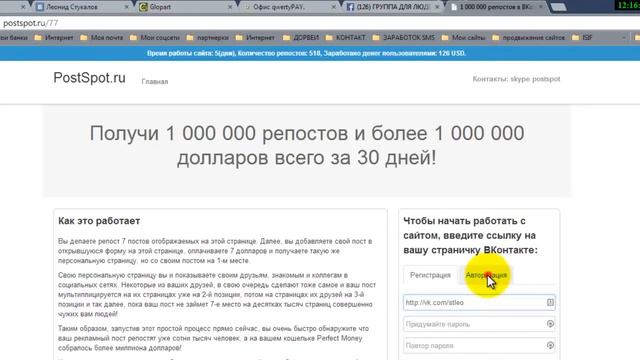The height and width of the screenshot is (360, 640).
Task: Open the Офис qwertyPAY browser tab
Action: (289, 7)
